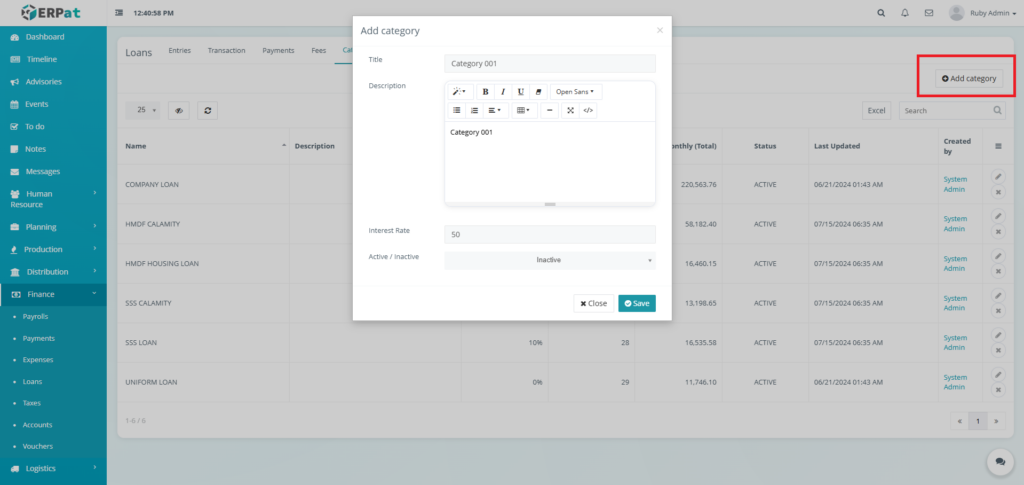This screenshot has width=1024, height=485.
Task: Delete the COMPANY LOAN row
Action: tap(998, 192)
